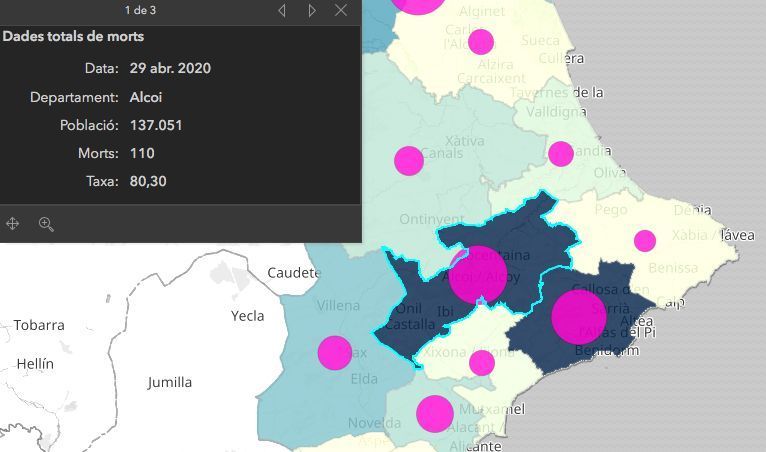Select the magenta circle over Alcoi/Alcoy
766x452 pixels.
tap(478, 274)
